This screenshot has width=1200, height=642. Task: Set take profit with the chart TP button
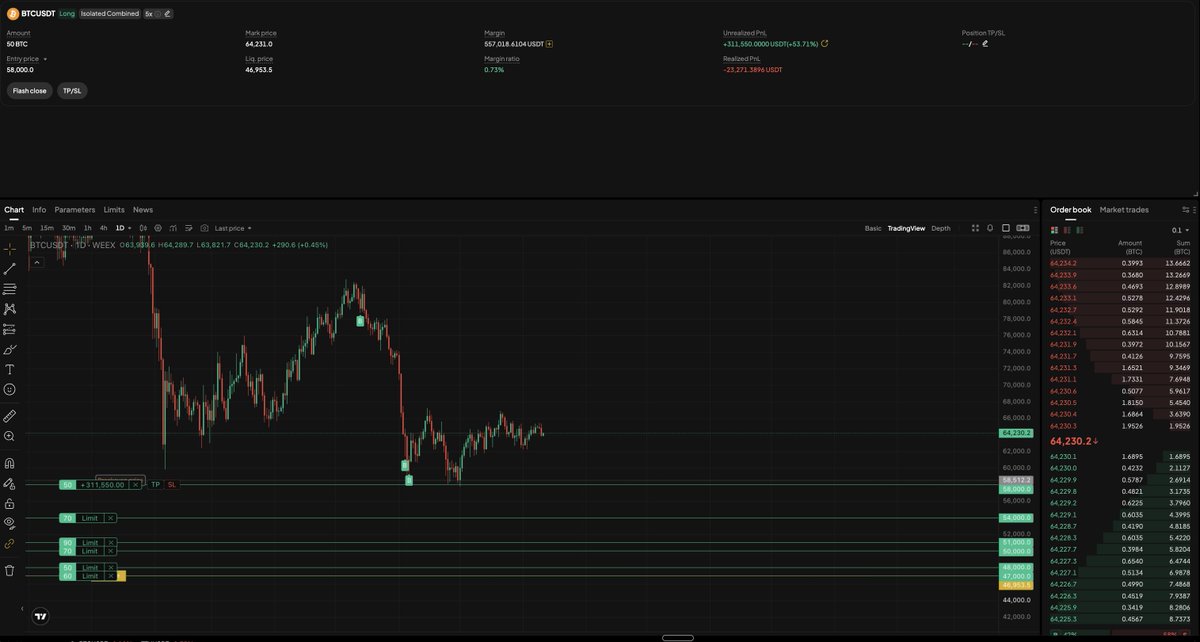click(x=155, y=484)
